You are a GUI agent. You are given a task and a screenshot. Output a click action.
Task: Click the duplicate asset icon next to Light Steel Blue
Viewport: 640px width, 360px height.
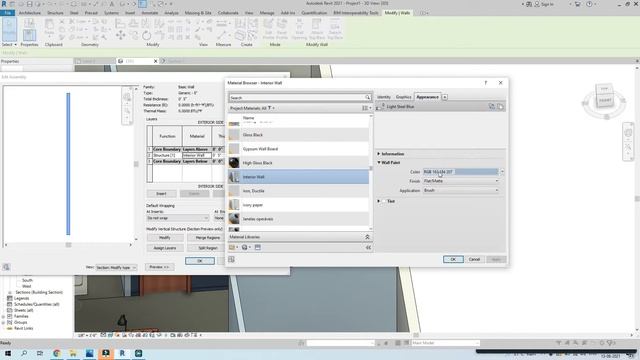coord(500,107)
